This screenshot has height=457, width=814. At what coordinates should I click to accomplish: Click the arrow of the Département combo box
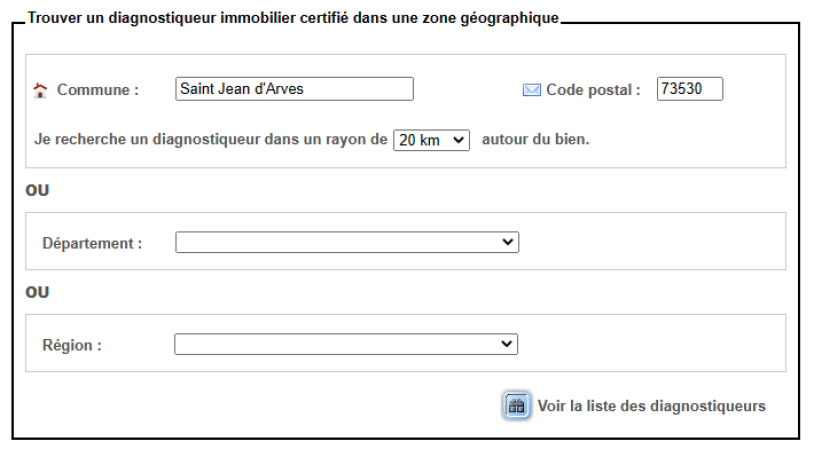point(508,242)
